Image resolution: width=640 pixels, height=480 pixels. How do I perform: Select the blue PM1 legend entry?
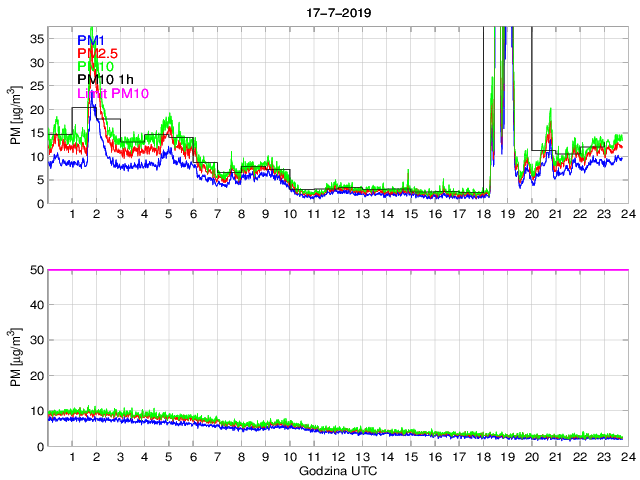[91, 40]
